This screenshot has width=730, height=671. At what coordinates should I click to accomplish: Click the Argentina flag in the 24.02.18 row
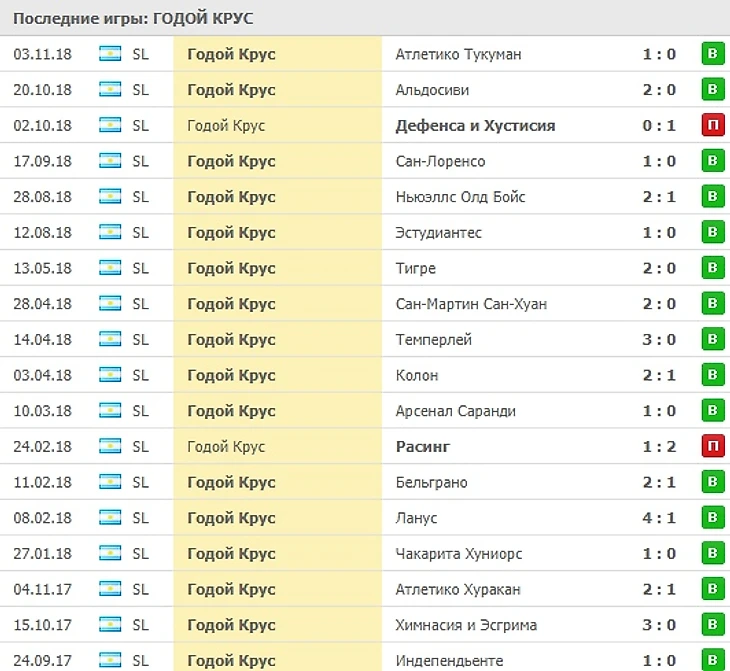click(110, 447)
